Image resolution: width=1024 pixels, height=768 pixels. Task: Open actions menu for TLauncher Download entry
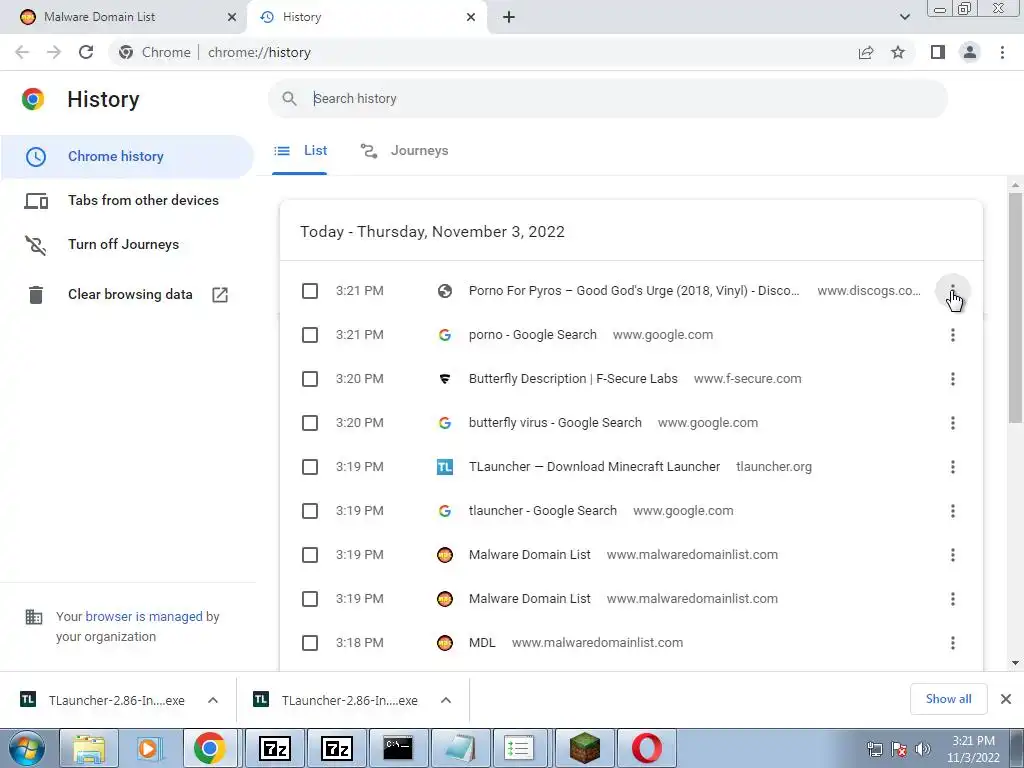coord(953,467)
